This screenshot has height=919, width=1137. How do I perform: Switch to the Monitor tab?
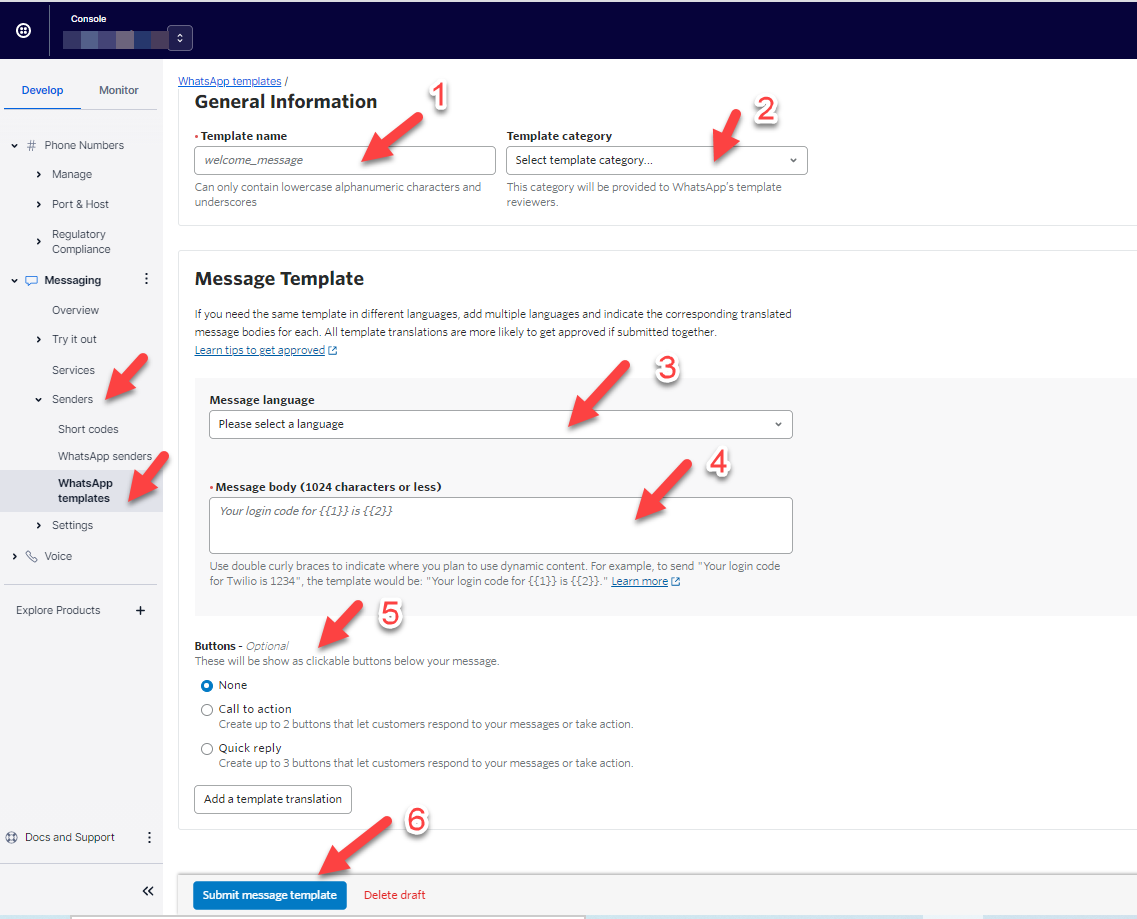point(118,90)
